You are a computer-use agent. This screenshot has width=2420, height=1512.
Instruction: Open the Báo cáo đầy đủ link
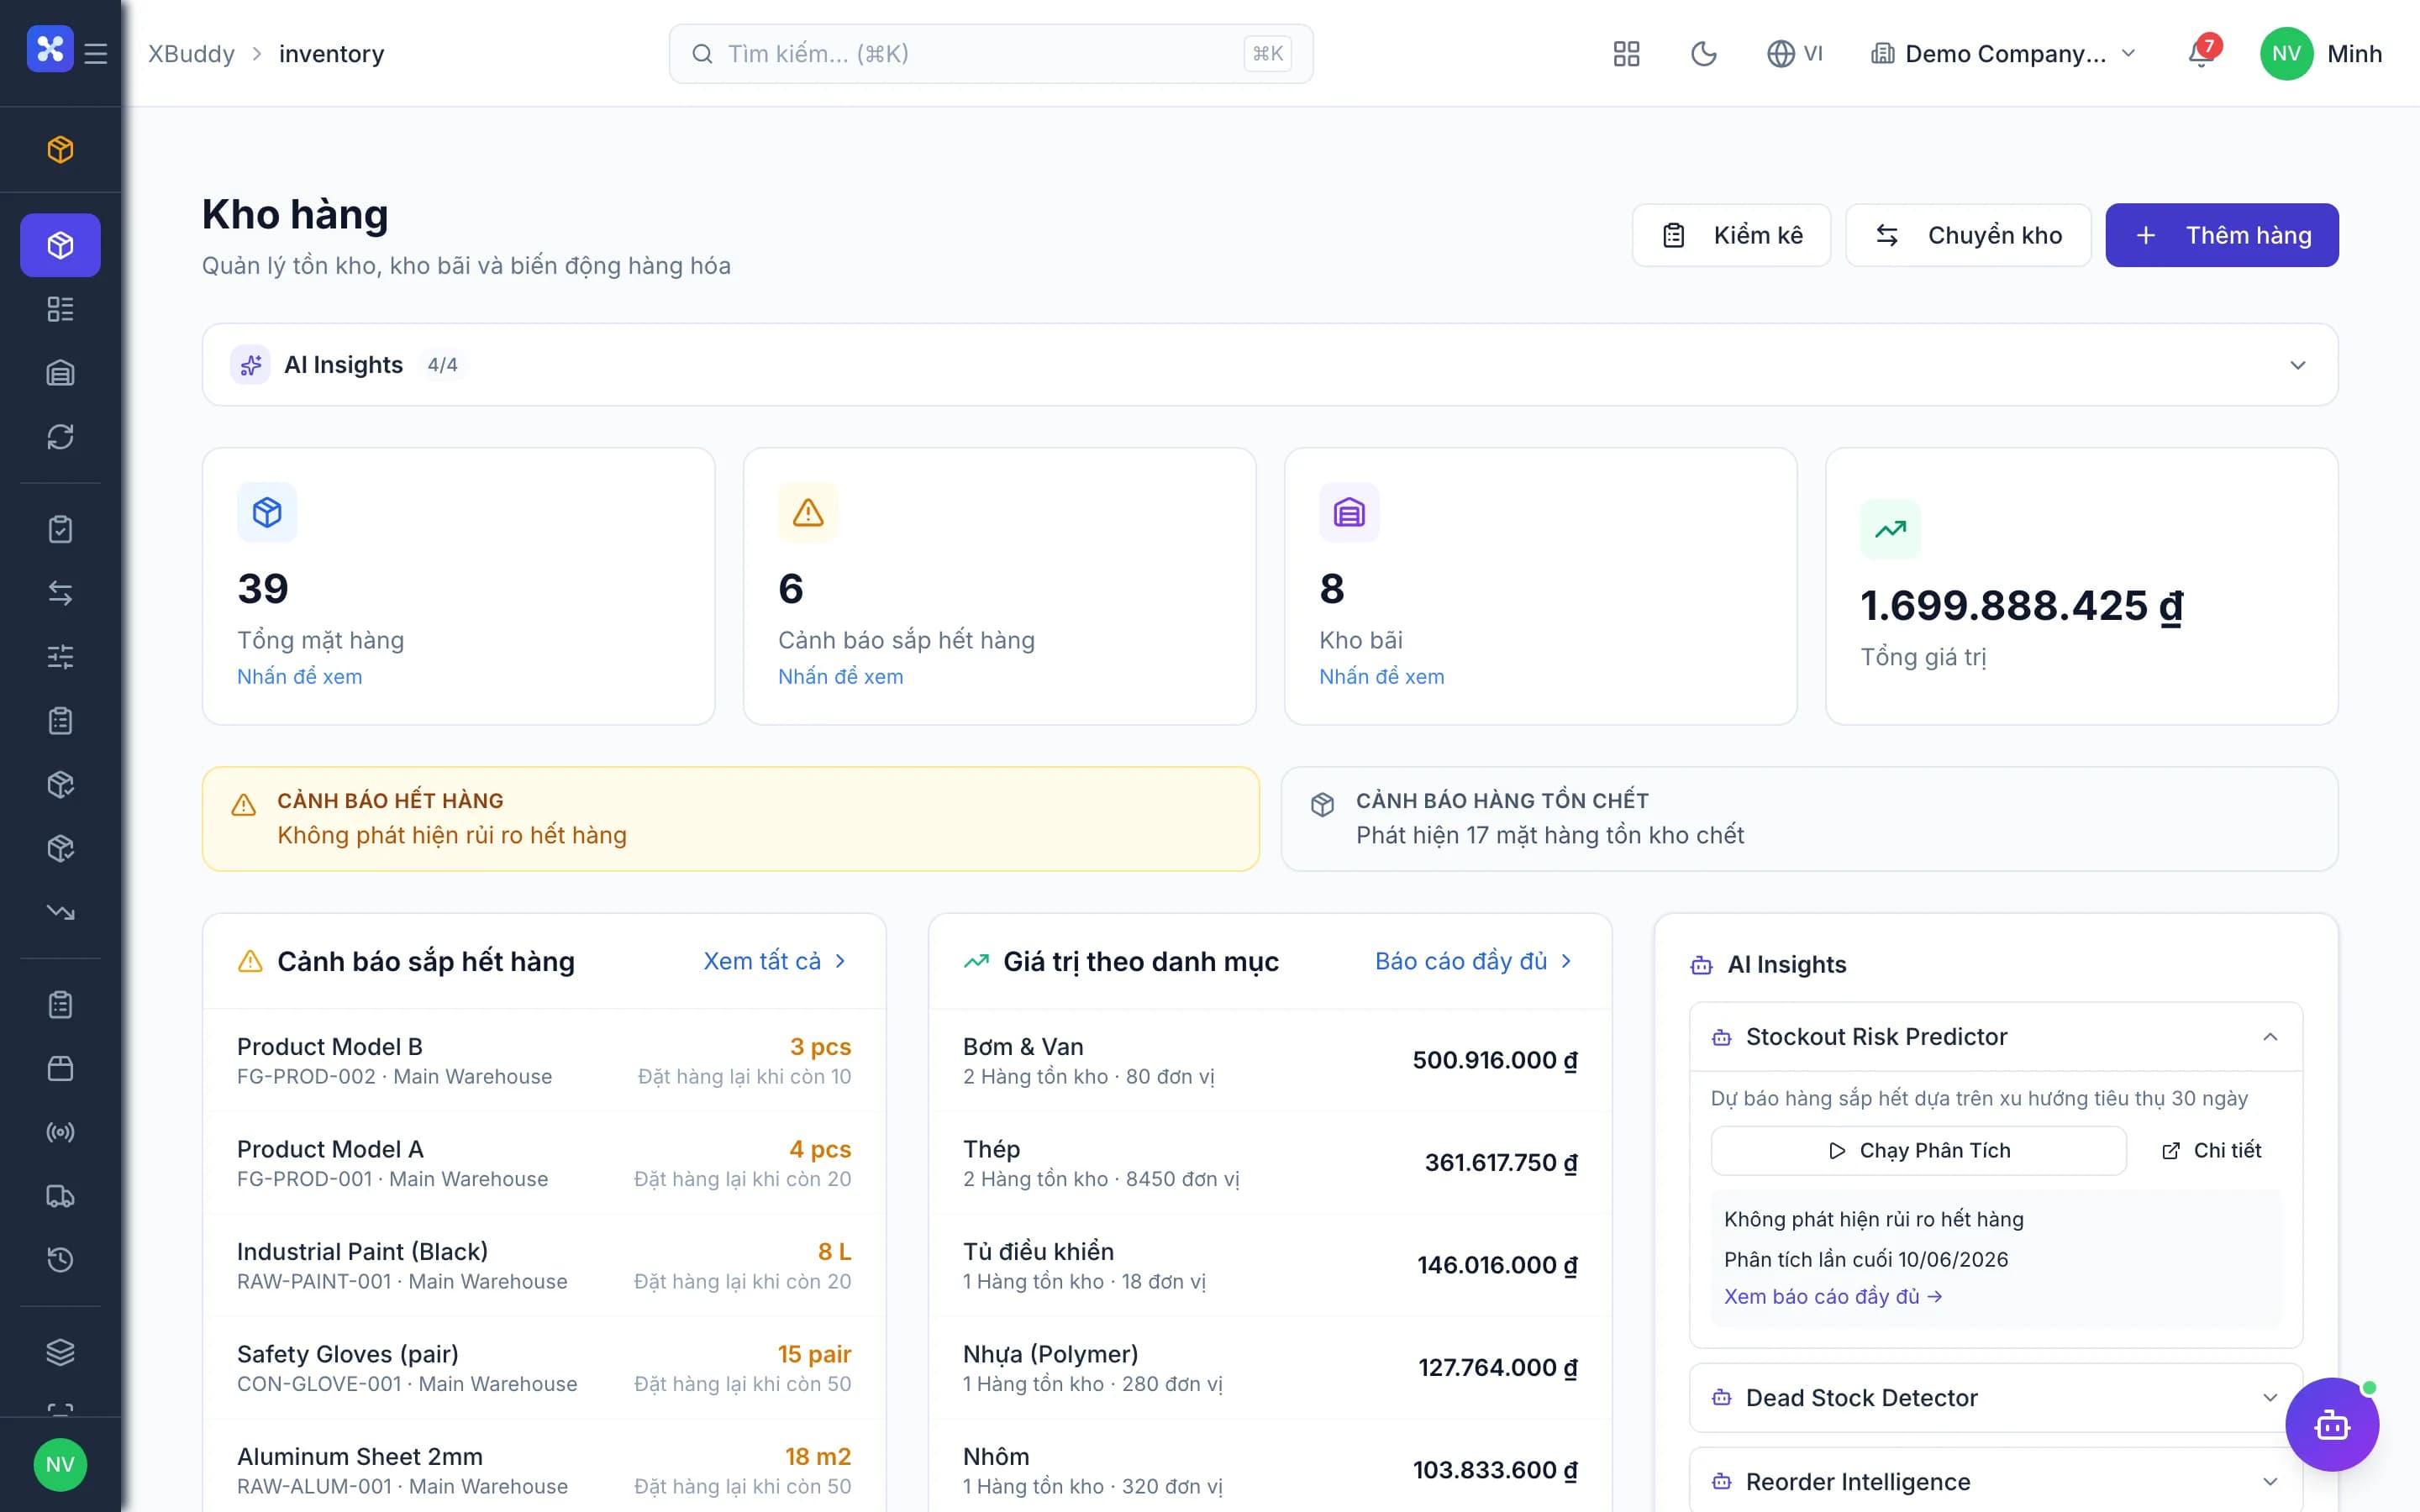(1474, 961)
